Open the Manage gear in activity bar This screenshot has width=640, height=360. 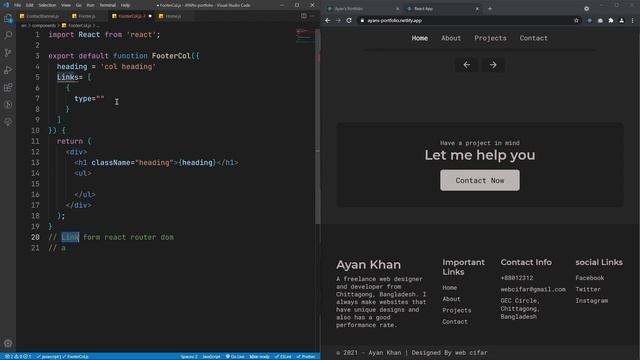tap(8, 343)
